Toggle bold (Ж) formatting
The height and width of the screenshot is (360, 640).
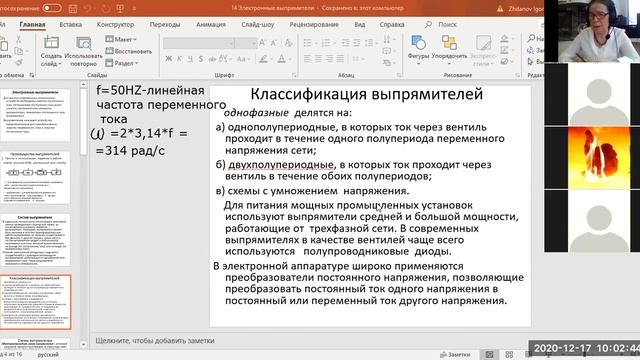tap(168, 59)
